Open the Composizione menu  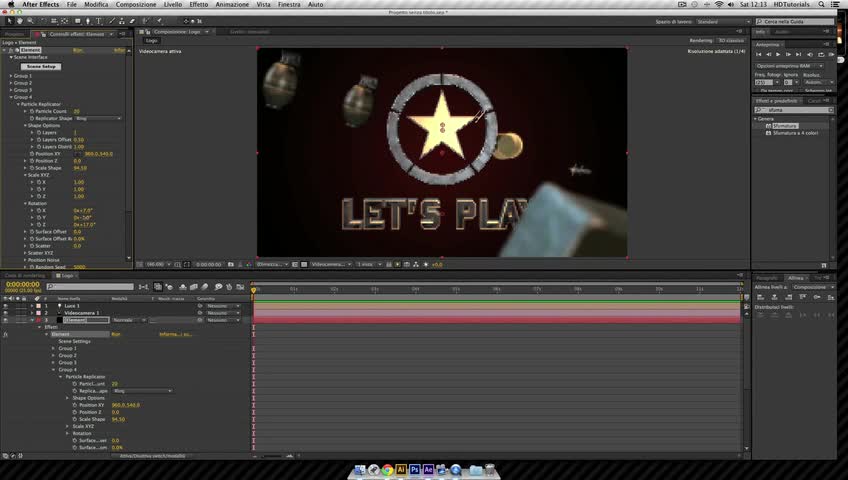point(136,4)
